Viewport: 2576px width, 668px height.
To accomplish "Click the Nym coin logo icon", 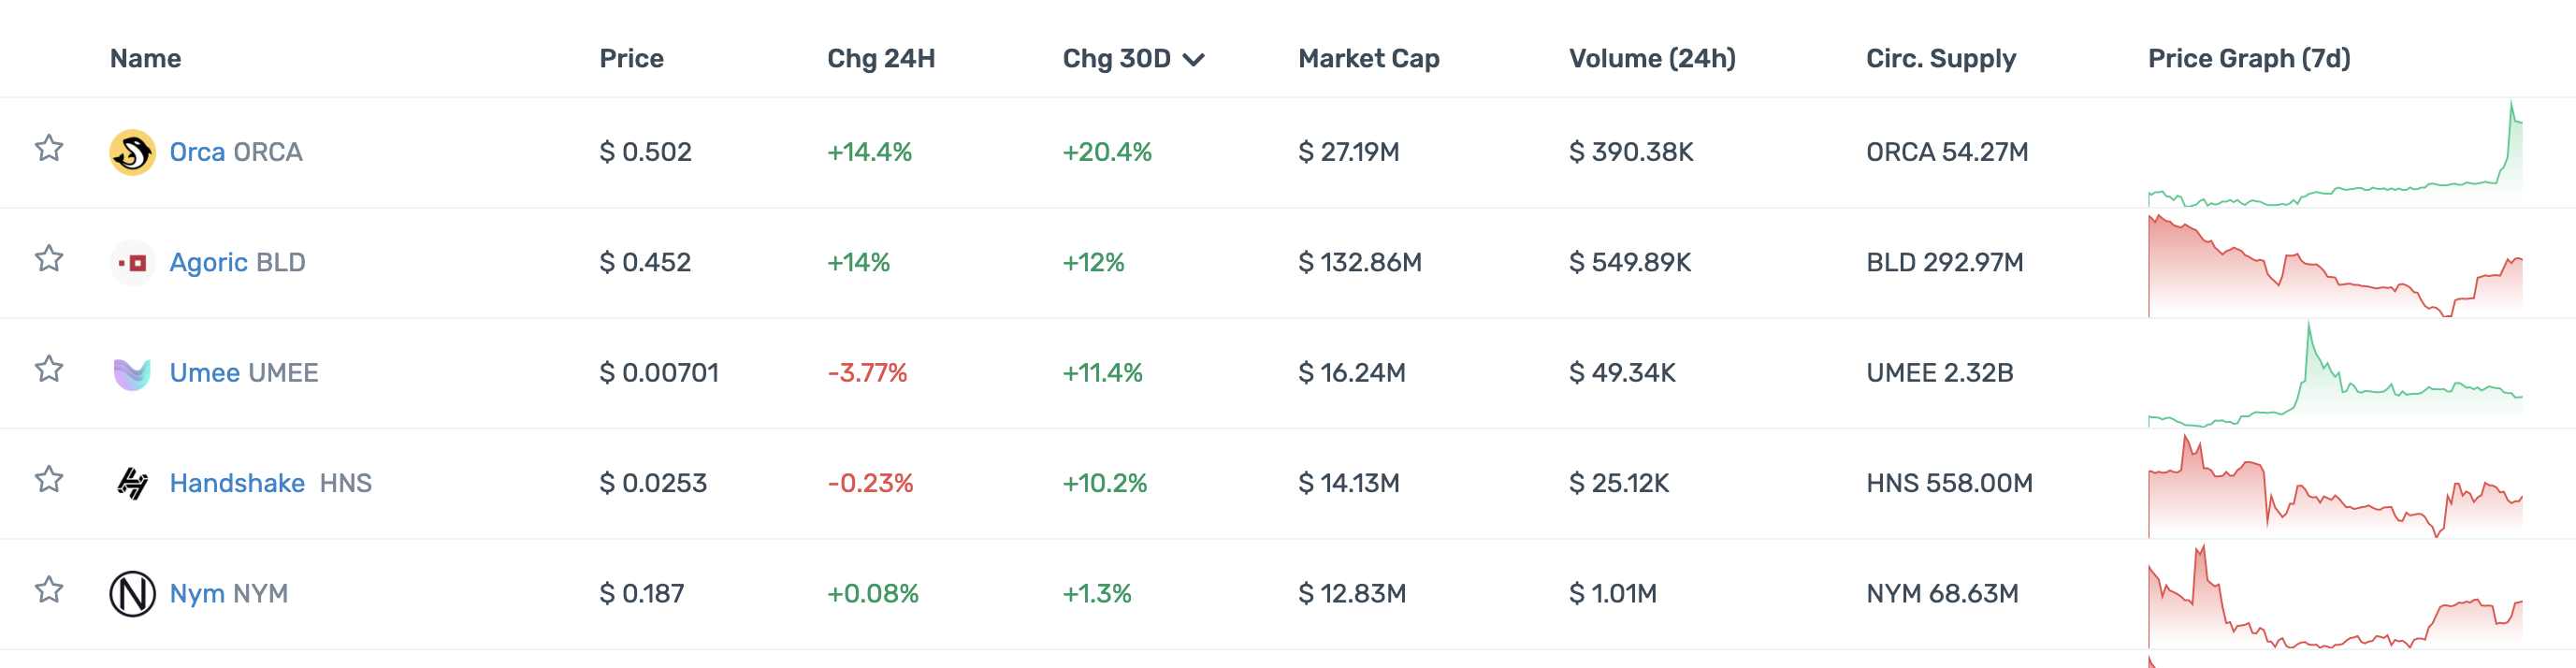I will 132,594.
